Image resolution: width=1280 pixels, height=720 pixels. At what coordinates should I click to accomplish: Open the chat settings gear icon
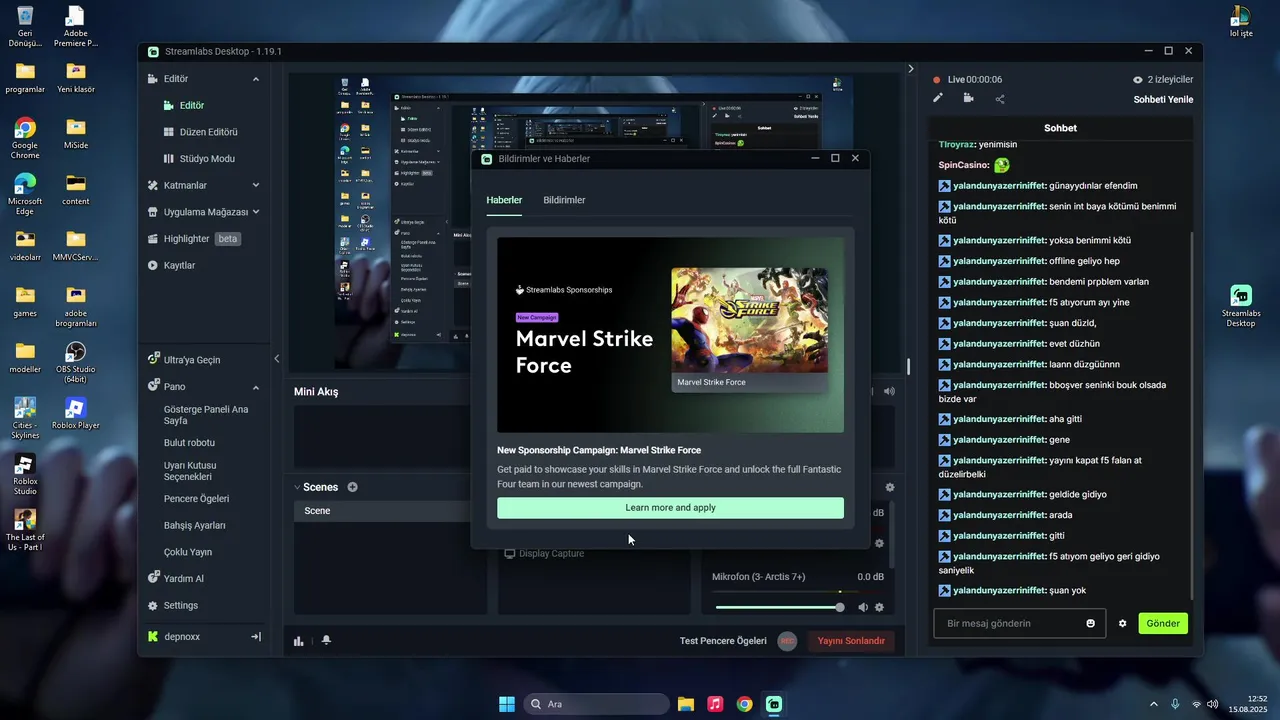(x=1123, y=623)
